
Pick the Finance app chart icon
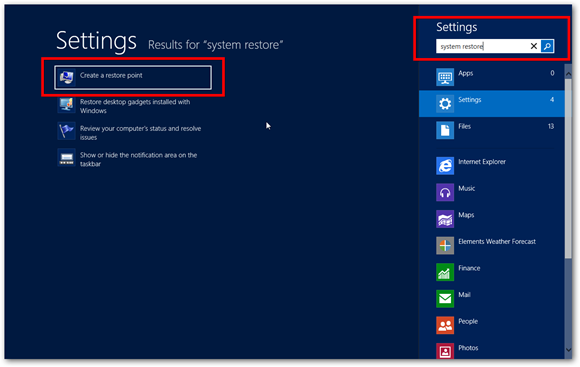[x=445, y=272]
